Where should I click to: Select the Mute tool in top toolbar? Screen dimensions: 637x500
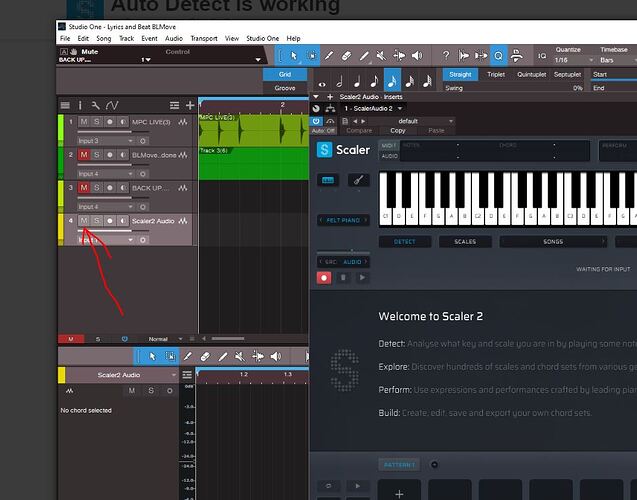381,56
